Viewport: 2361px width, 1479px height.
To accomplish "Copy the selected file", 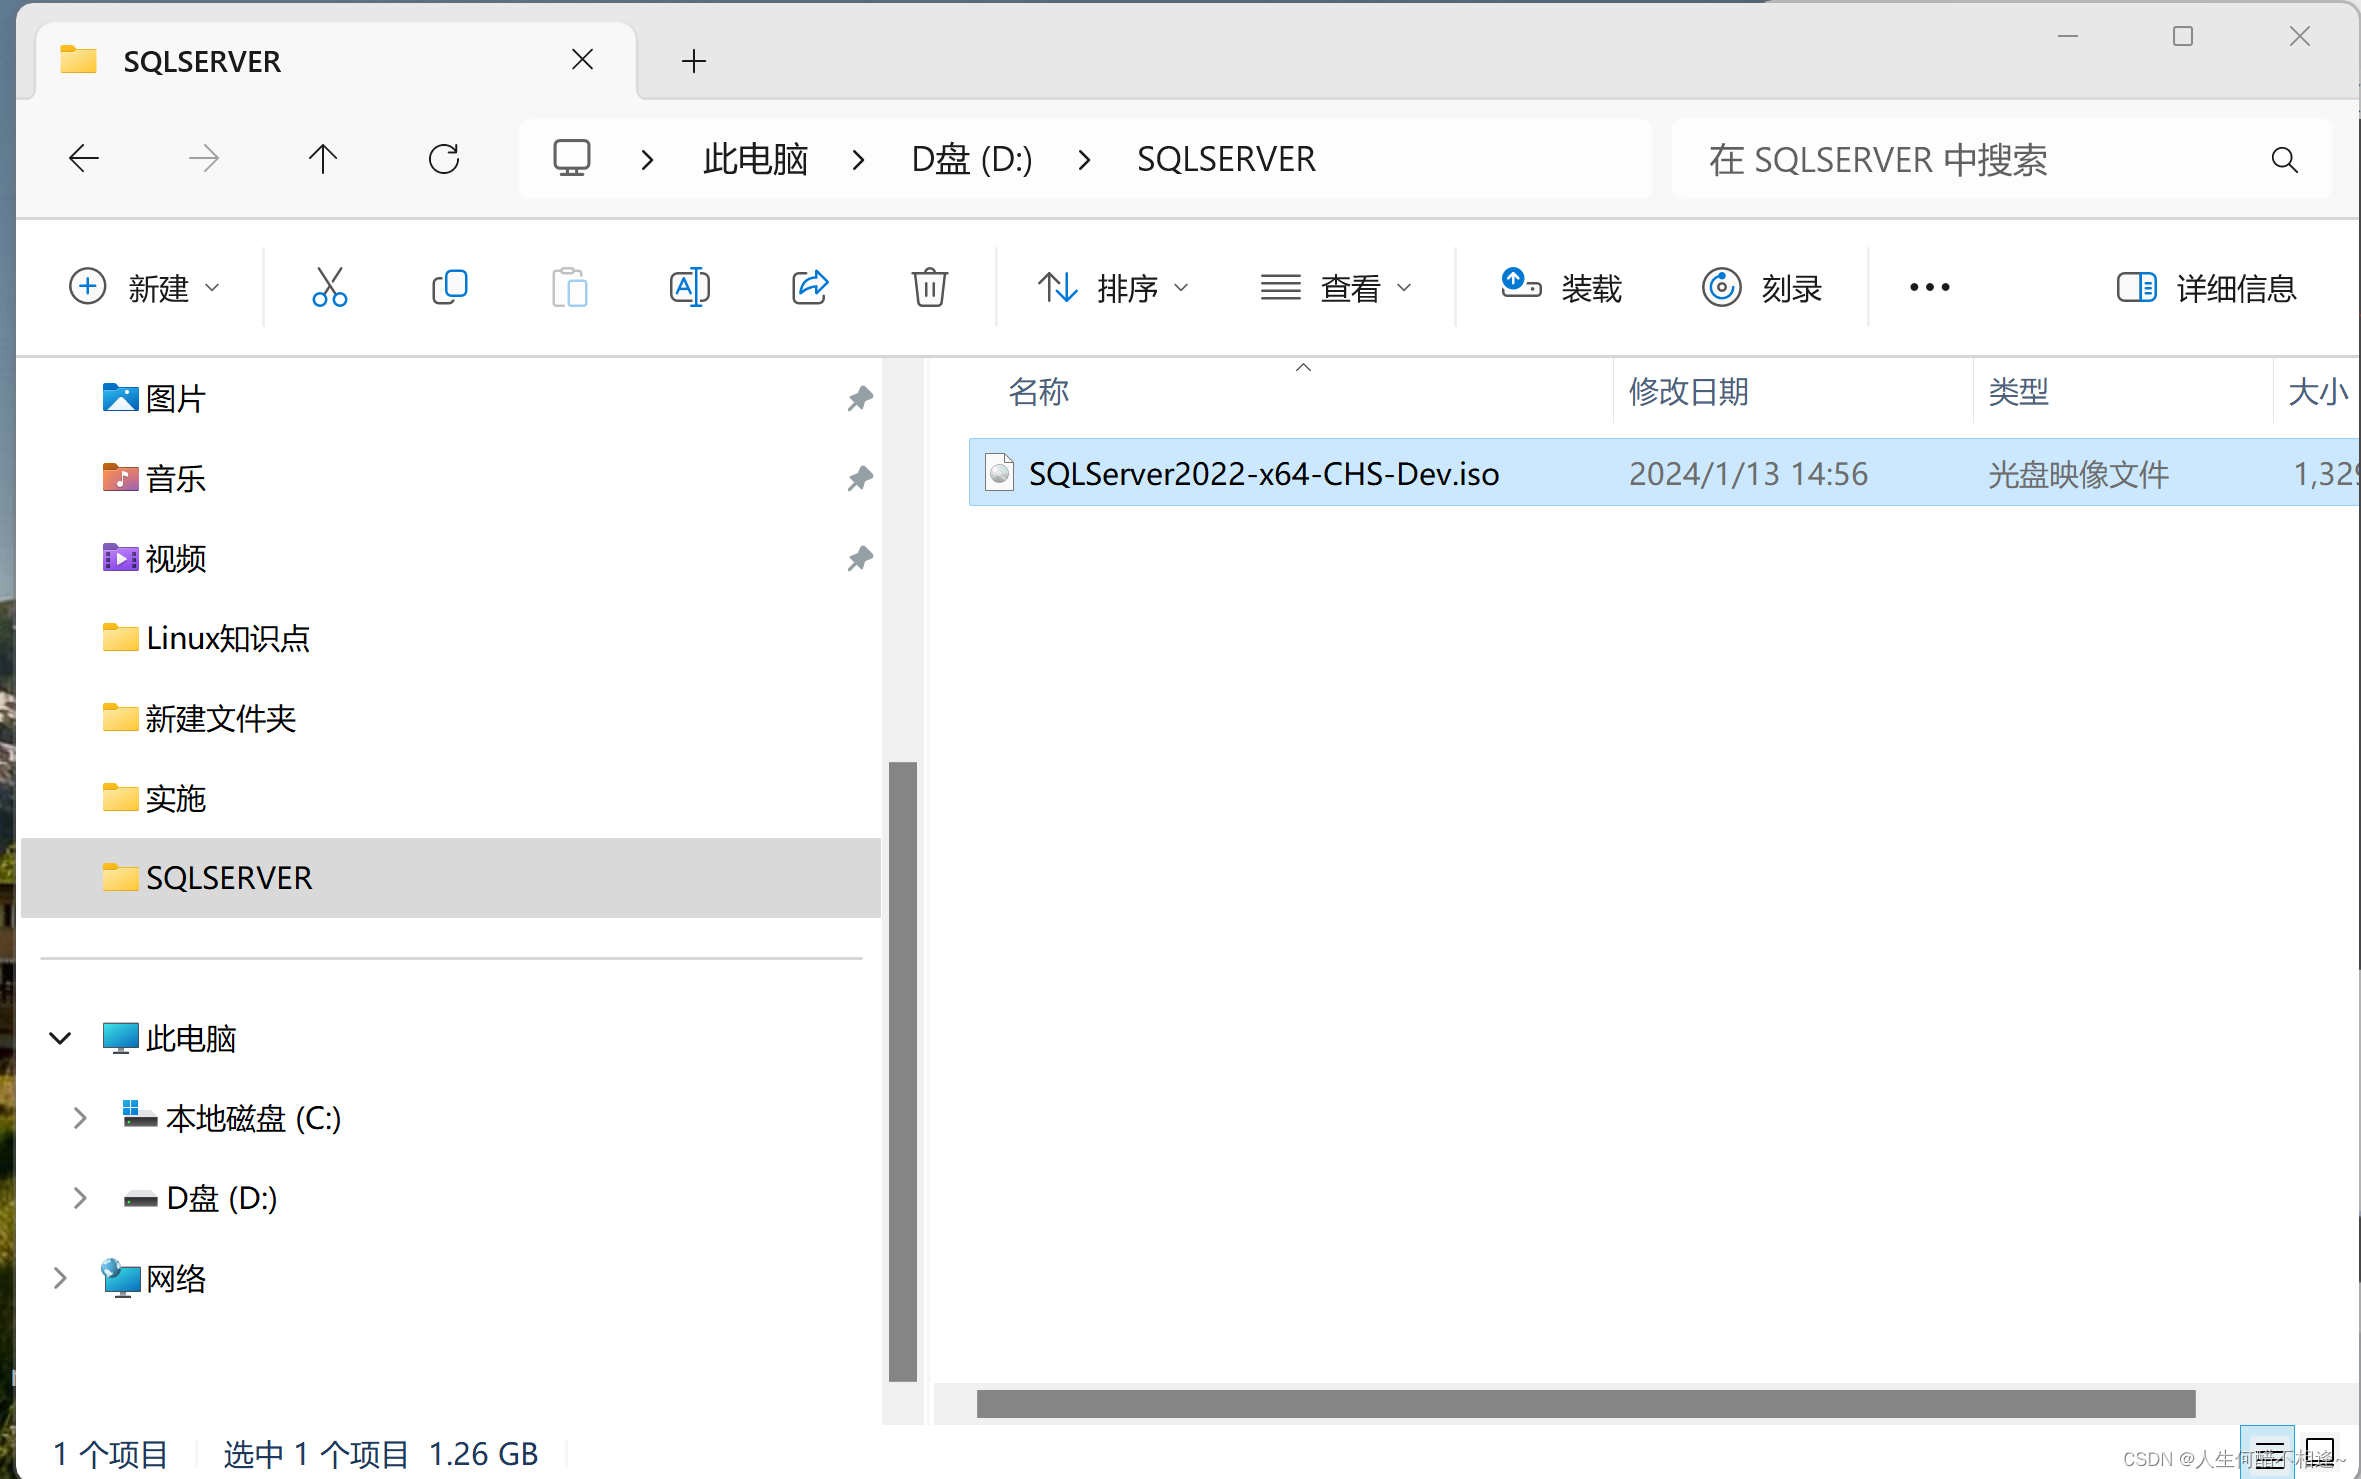I will (x=449, y=287).
